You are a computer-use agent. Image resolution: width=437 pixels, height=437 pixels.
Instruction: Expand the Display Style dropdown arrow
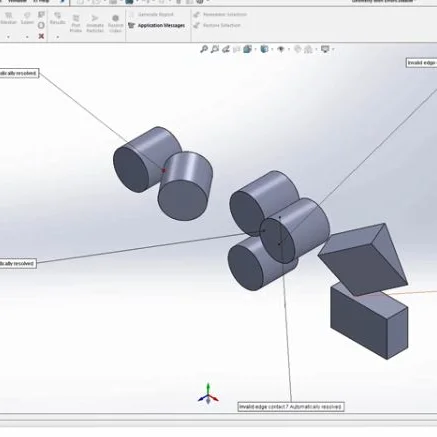point(272,50)
